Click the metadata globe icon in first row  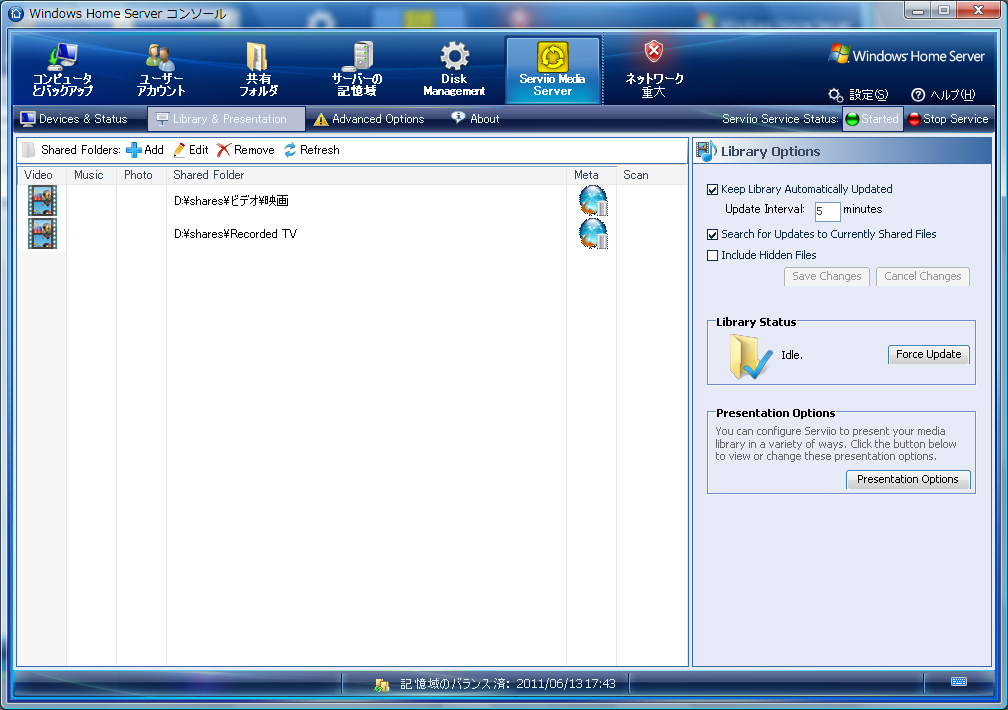point(592,201)
